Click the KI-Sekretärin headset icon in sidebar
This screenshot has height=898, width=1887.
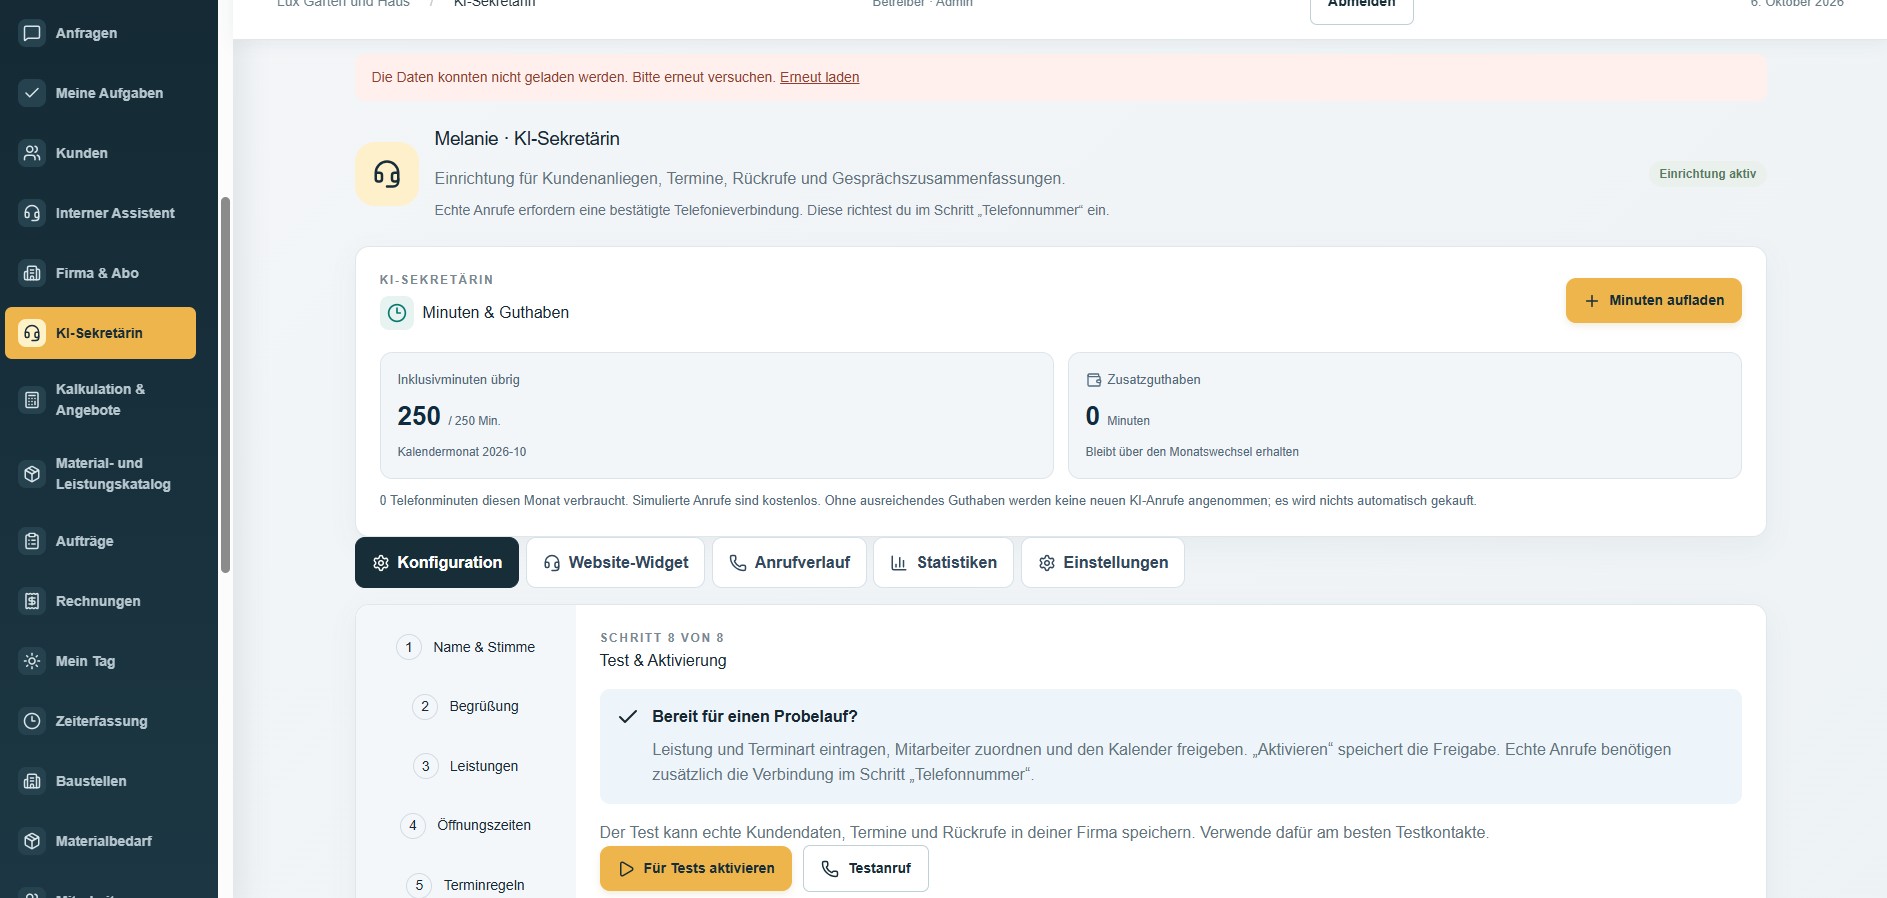(x=32, y=333)
